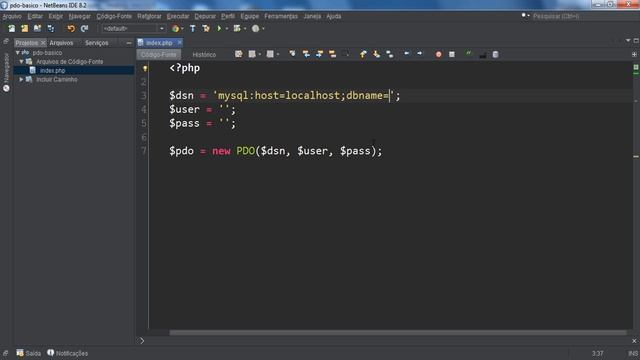640x360 pixels.
Task: Click the red Start Macro Recording icon
Action: 438,54
